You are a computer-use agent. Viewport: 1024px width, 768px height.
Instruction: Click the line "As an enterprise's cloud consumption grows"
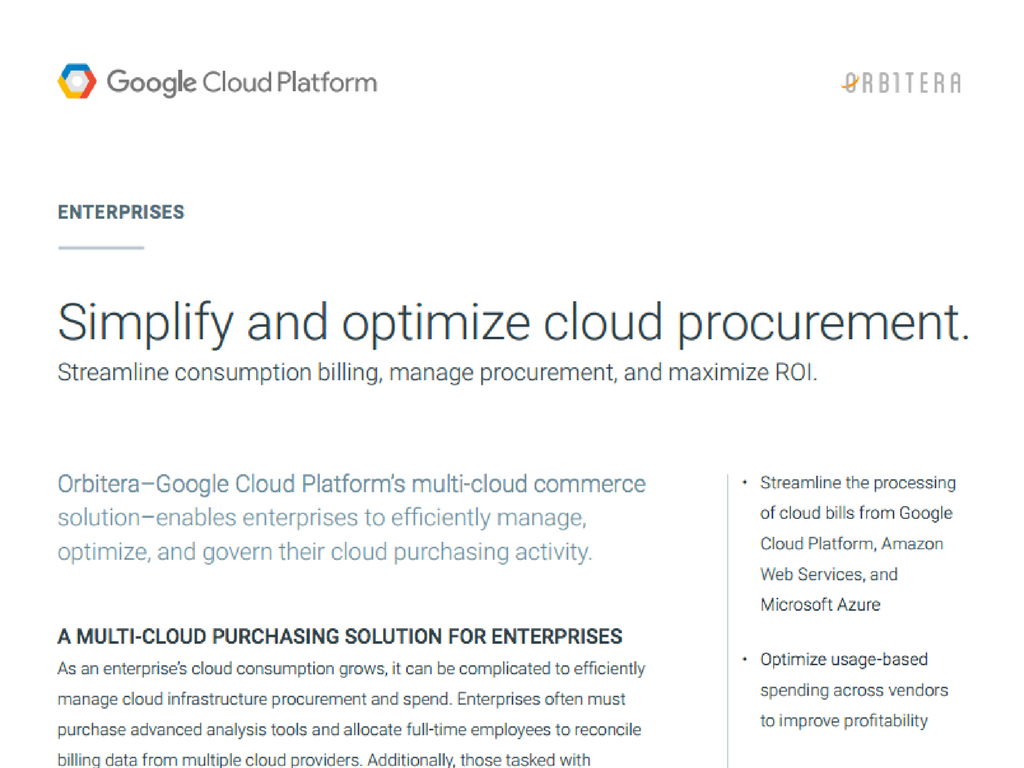[x=351, y=669]
